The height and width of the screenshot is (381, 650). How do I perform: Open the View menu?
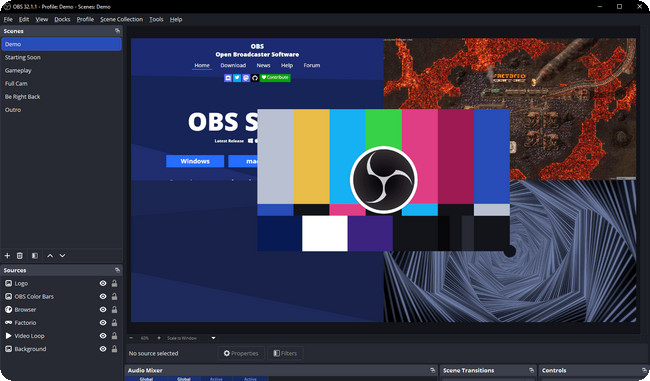coord(41,19)
